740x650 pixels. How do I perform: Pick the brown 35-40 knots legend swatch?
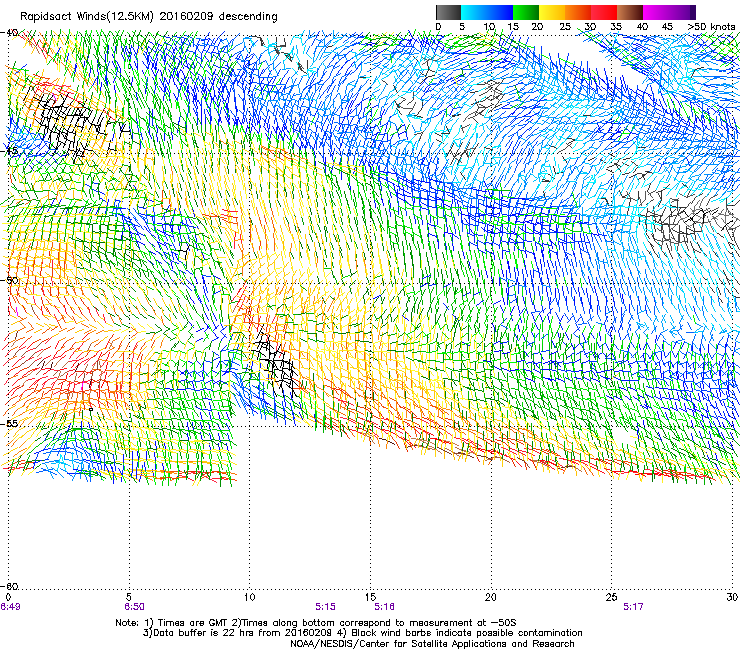[630, 12]
